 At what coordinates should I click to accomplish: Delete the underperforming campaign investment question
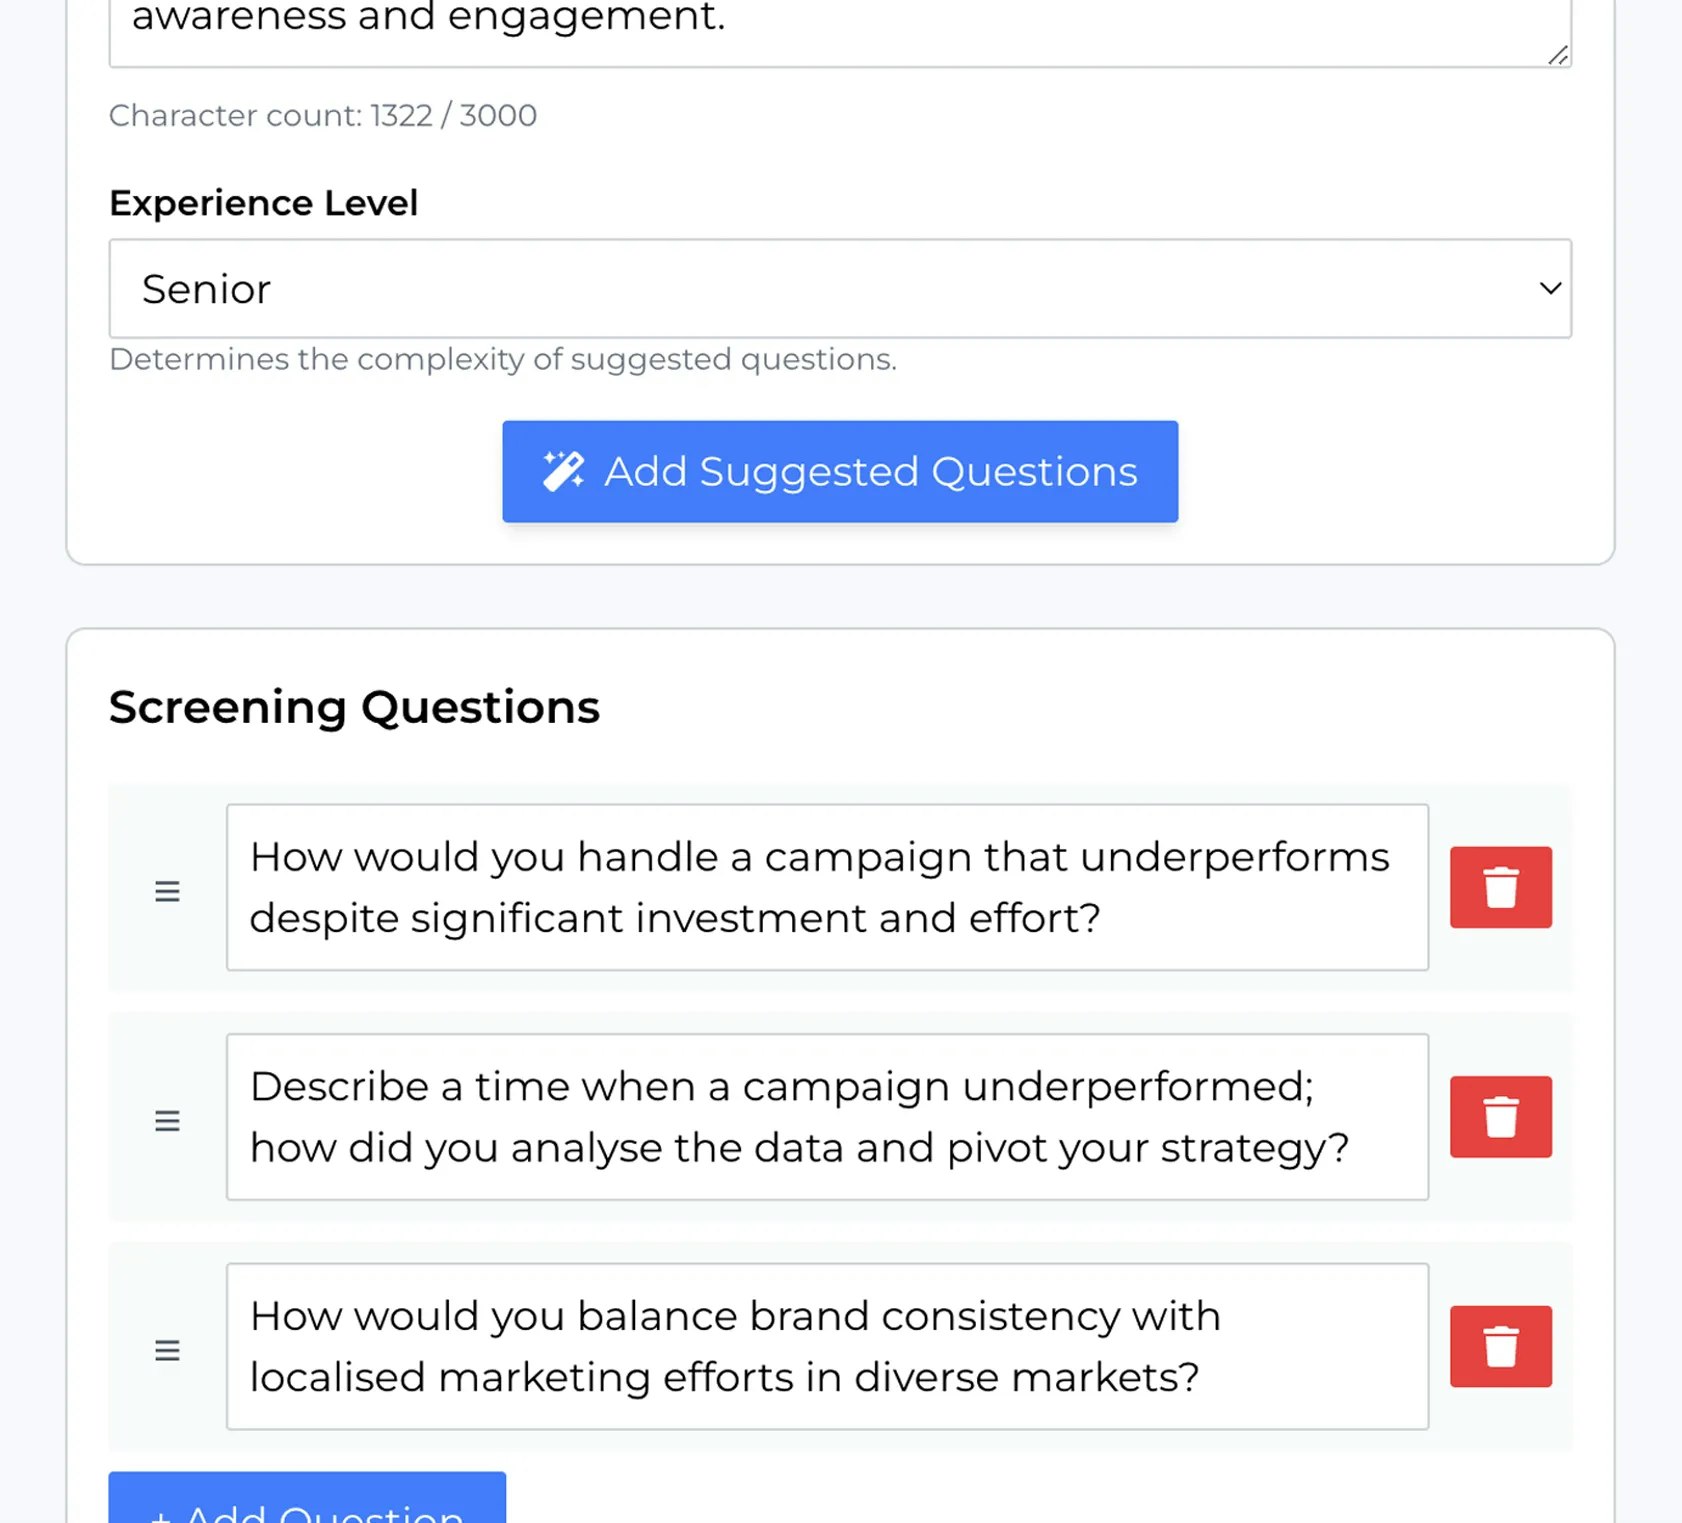[1500, 887]
